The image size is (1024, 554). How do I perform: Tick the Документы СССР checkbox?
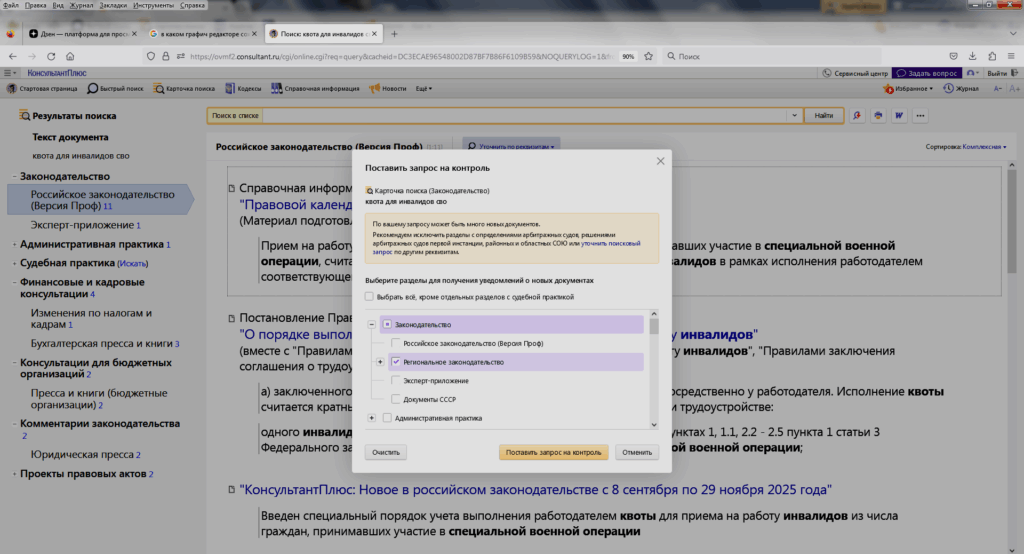pos(396,399)
